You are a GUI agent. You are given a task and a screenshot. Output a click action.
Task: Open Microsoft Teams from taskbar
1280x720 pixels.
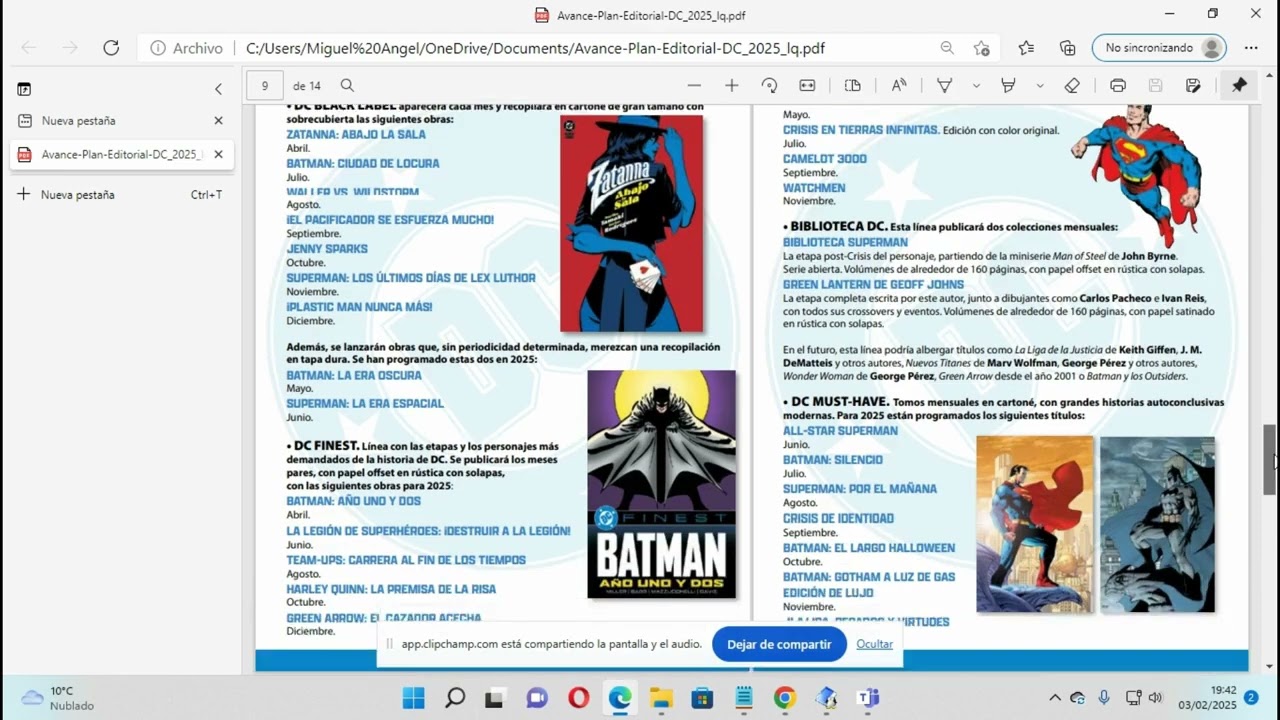(867, 698)
